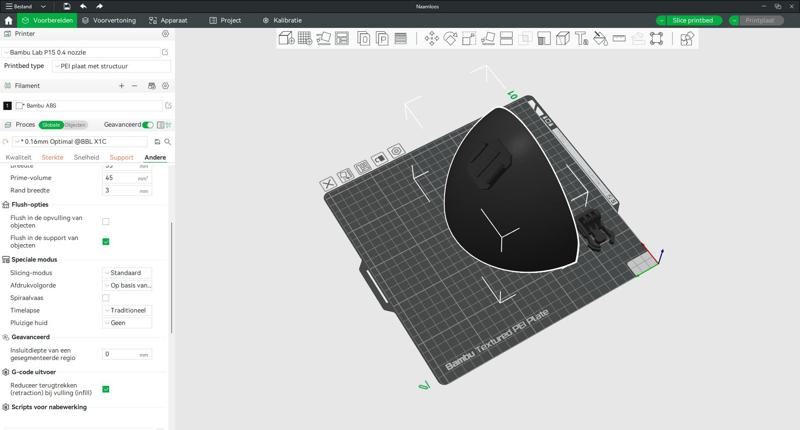Click the Redo arrow
The image size is (800, 430).
99,6
